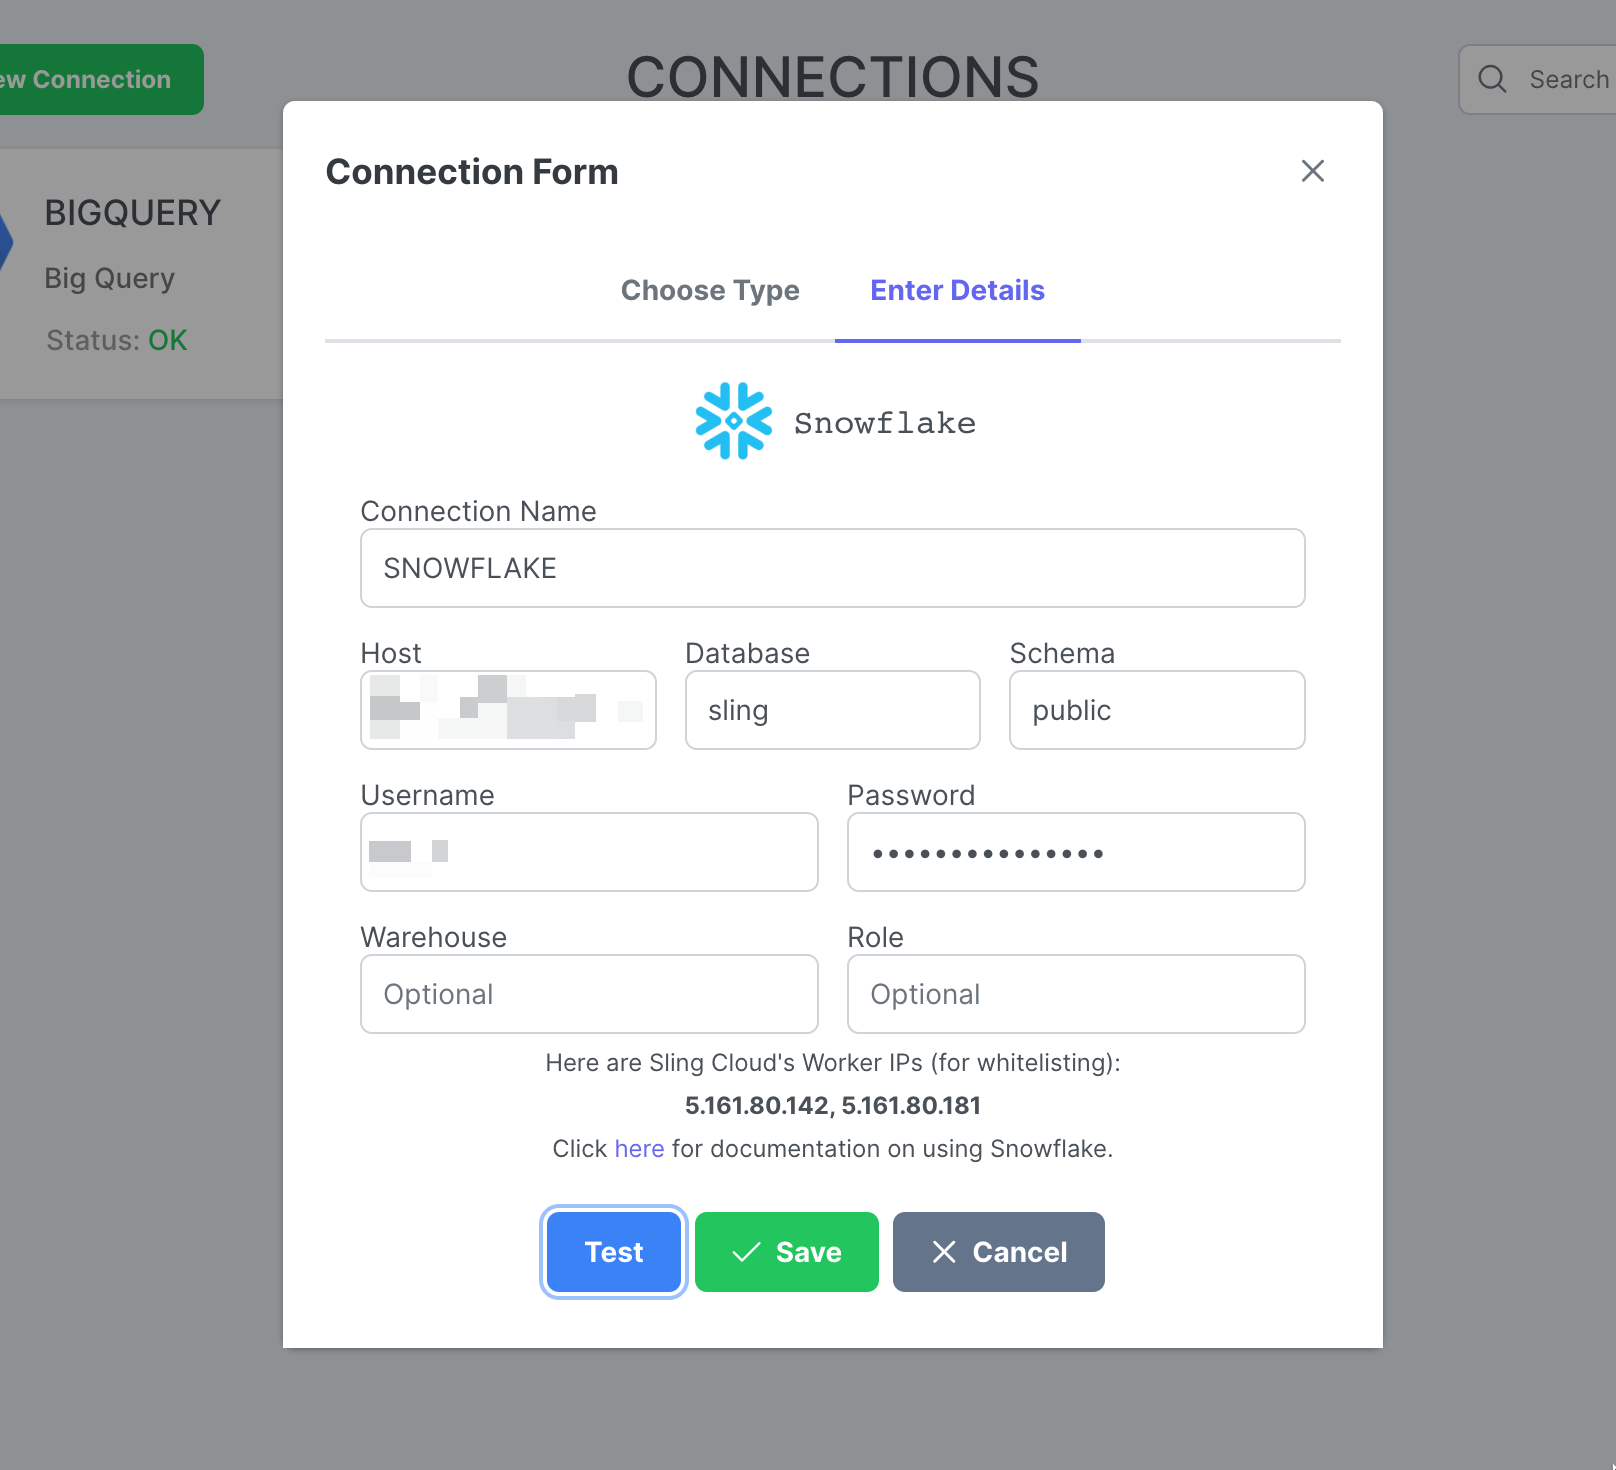Click the optional Warehouse field
Viewport: 1616px width, 1470px height.
tap(589, 994)
